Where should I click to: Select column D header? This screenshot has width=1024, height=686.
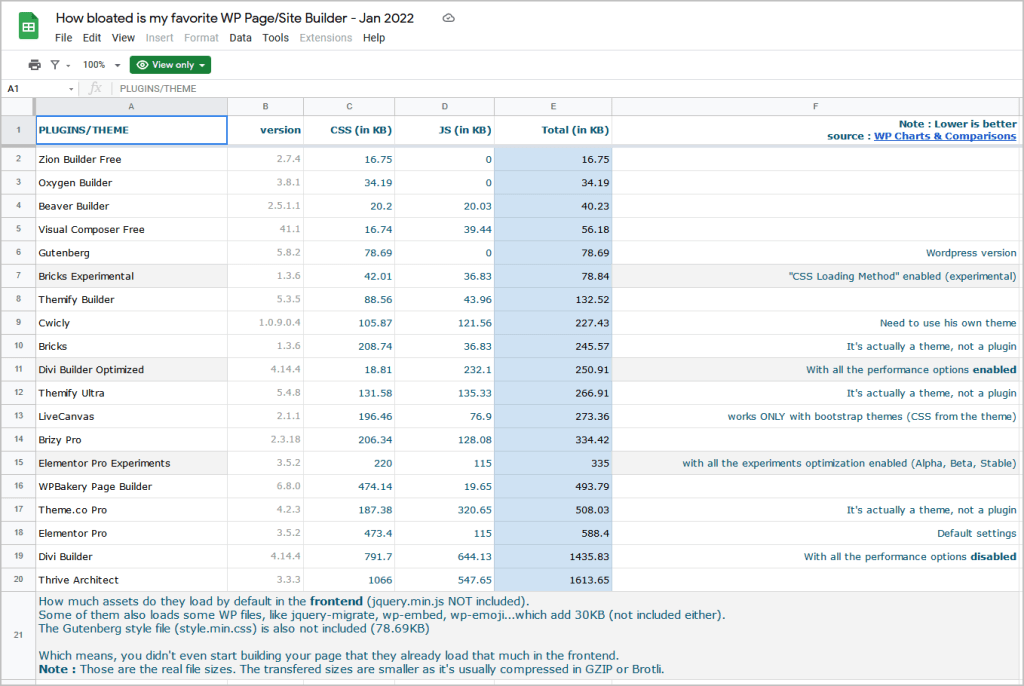point(445,106)
